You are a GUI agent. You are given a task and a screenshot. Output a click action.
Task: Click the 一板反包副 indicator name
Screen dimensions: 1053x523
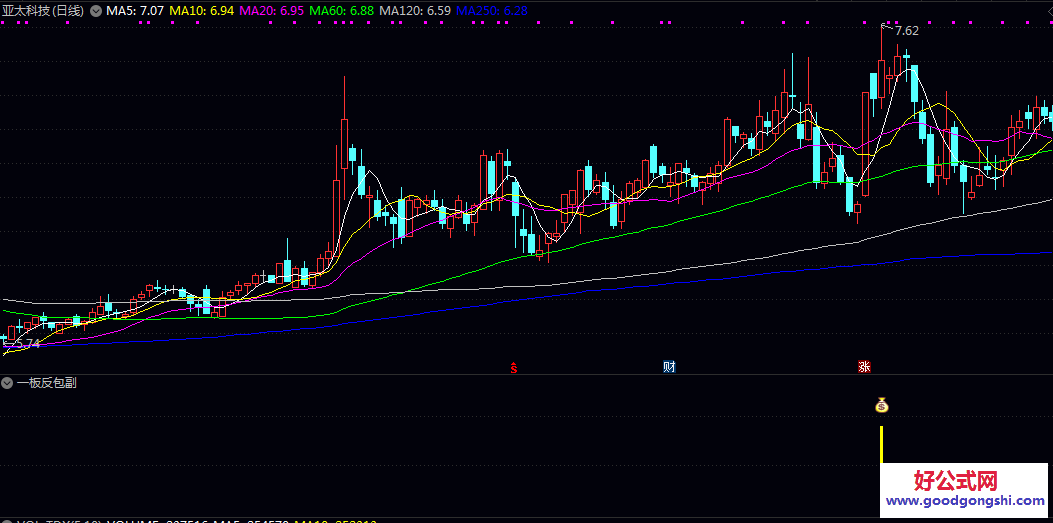pos(47,382)
